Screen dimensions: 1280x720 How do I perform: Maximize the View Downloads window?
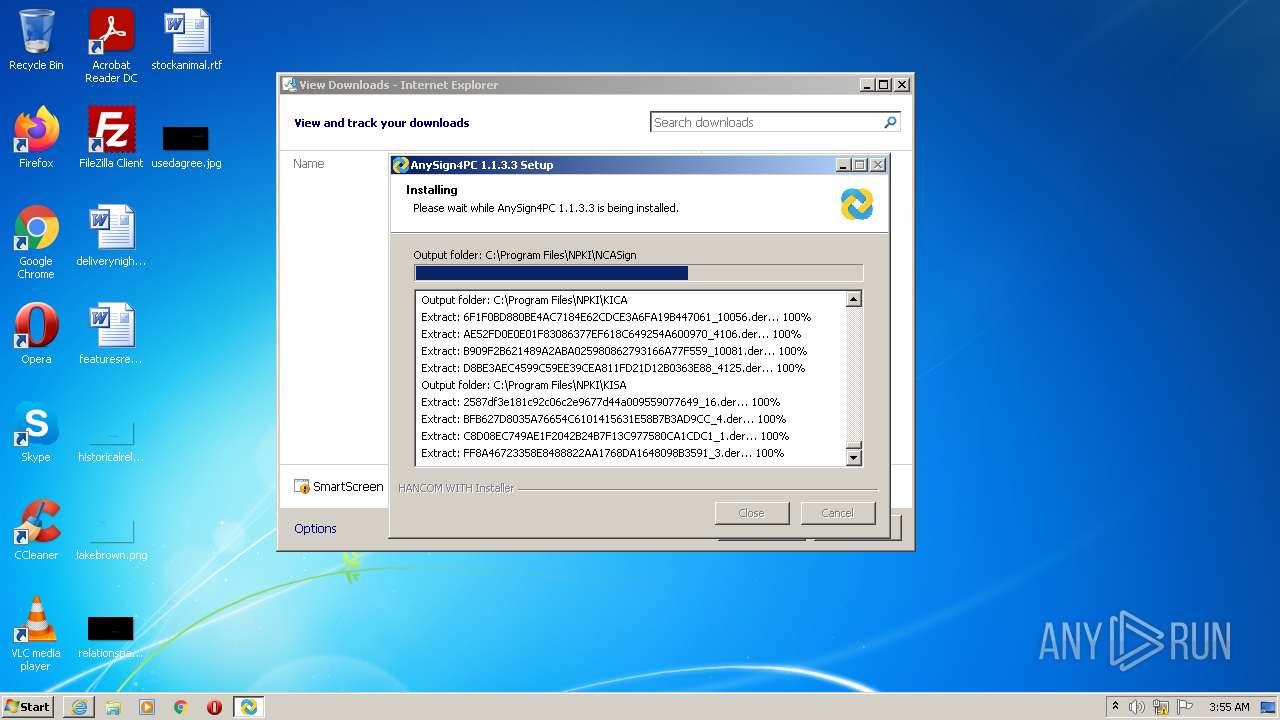883,85
